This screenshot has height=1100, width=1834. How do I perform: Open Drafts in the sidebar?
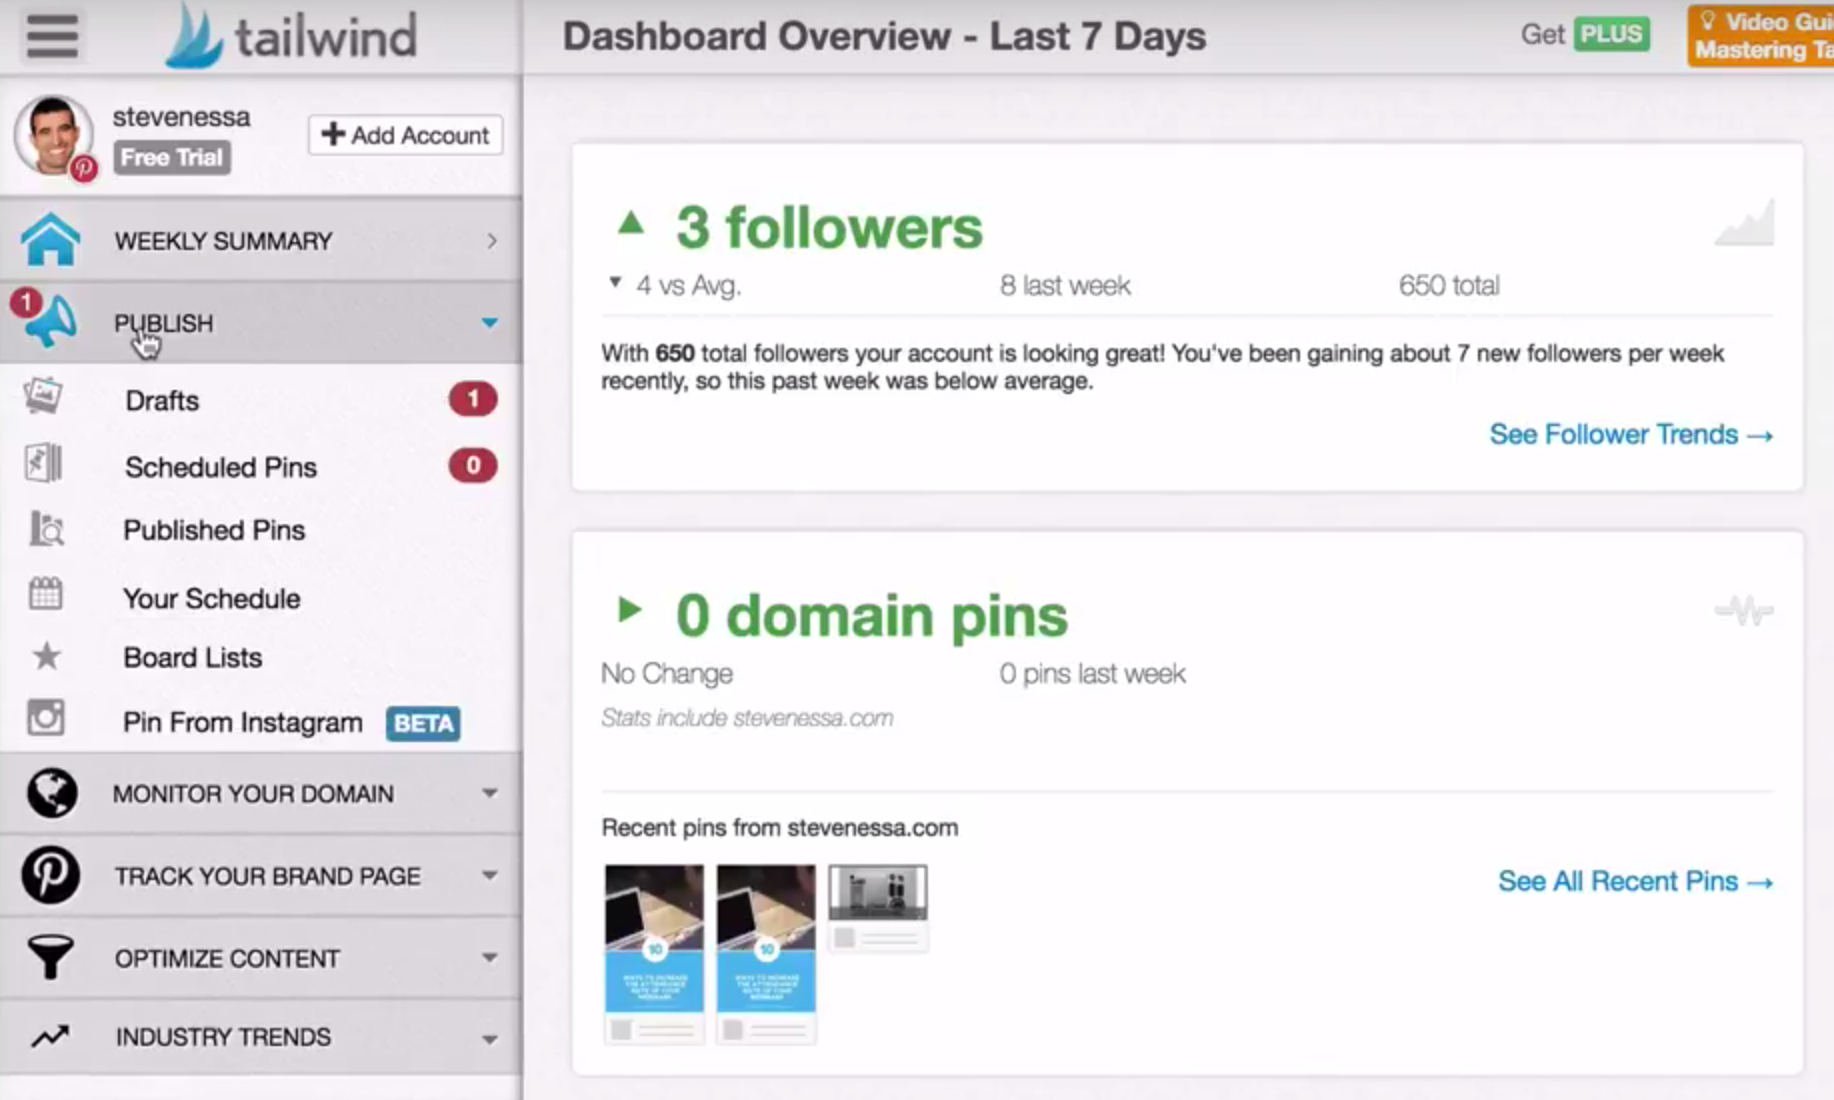click(x=162, y=400)
